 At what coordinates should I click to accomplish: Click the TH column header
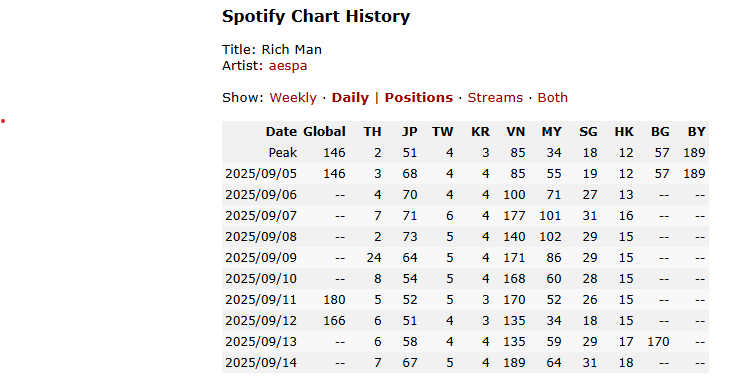(x=372, y=132)
